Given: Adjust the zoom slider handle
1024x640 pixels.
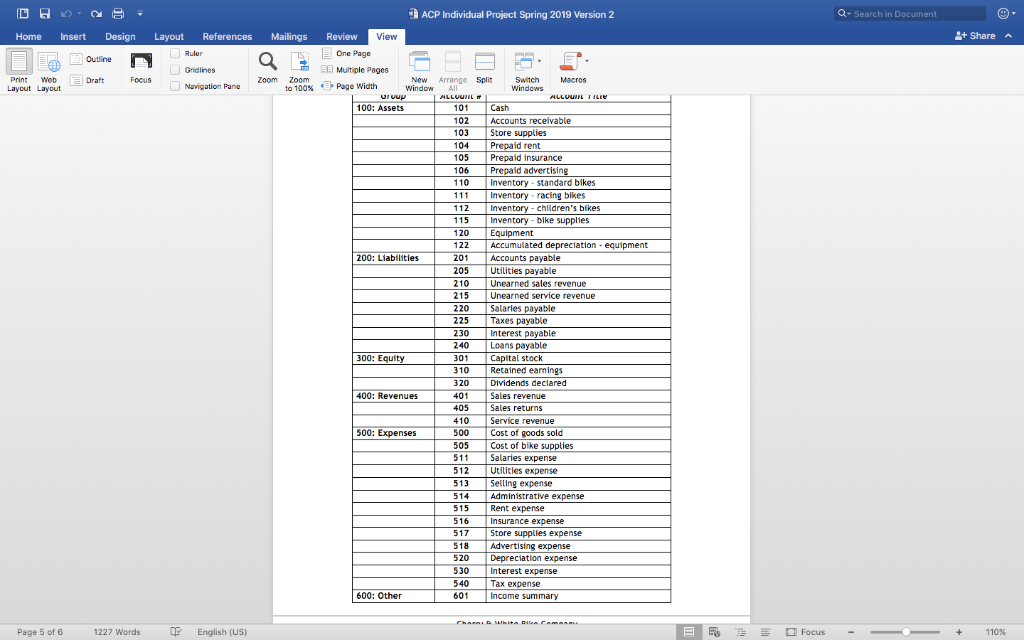Looking at the screenshot, I should click(906, 632).
